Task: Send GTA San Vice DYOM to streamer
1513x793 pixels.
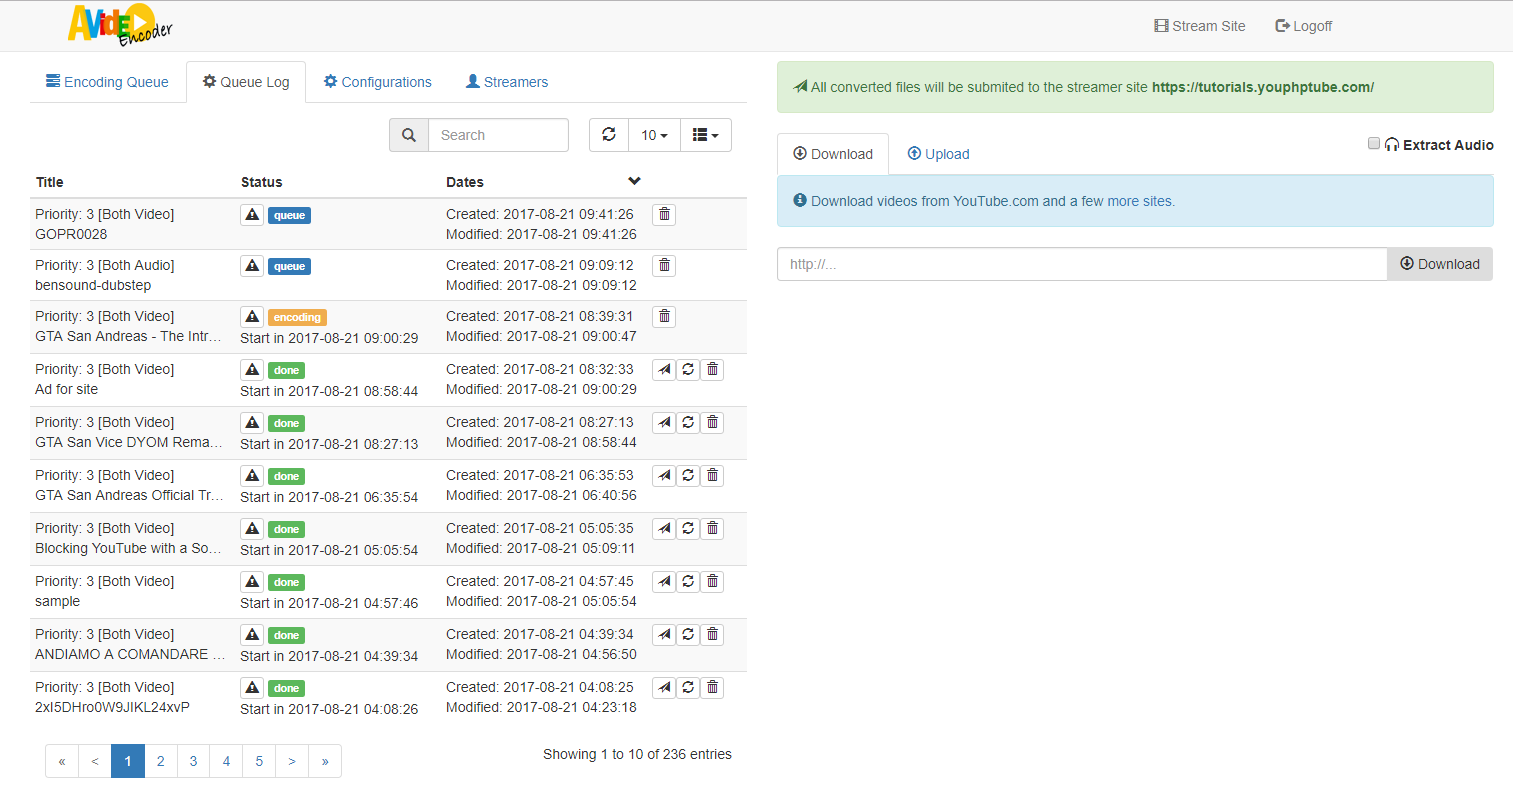Action: pyautogui.click(x=664, y=422)
